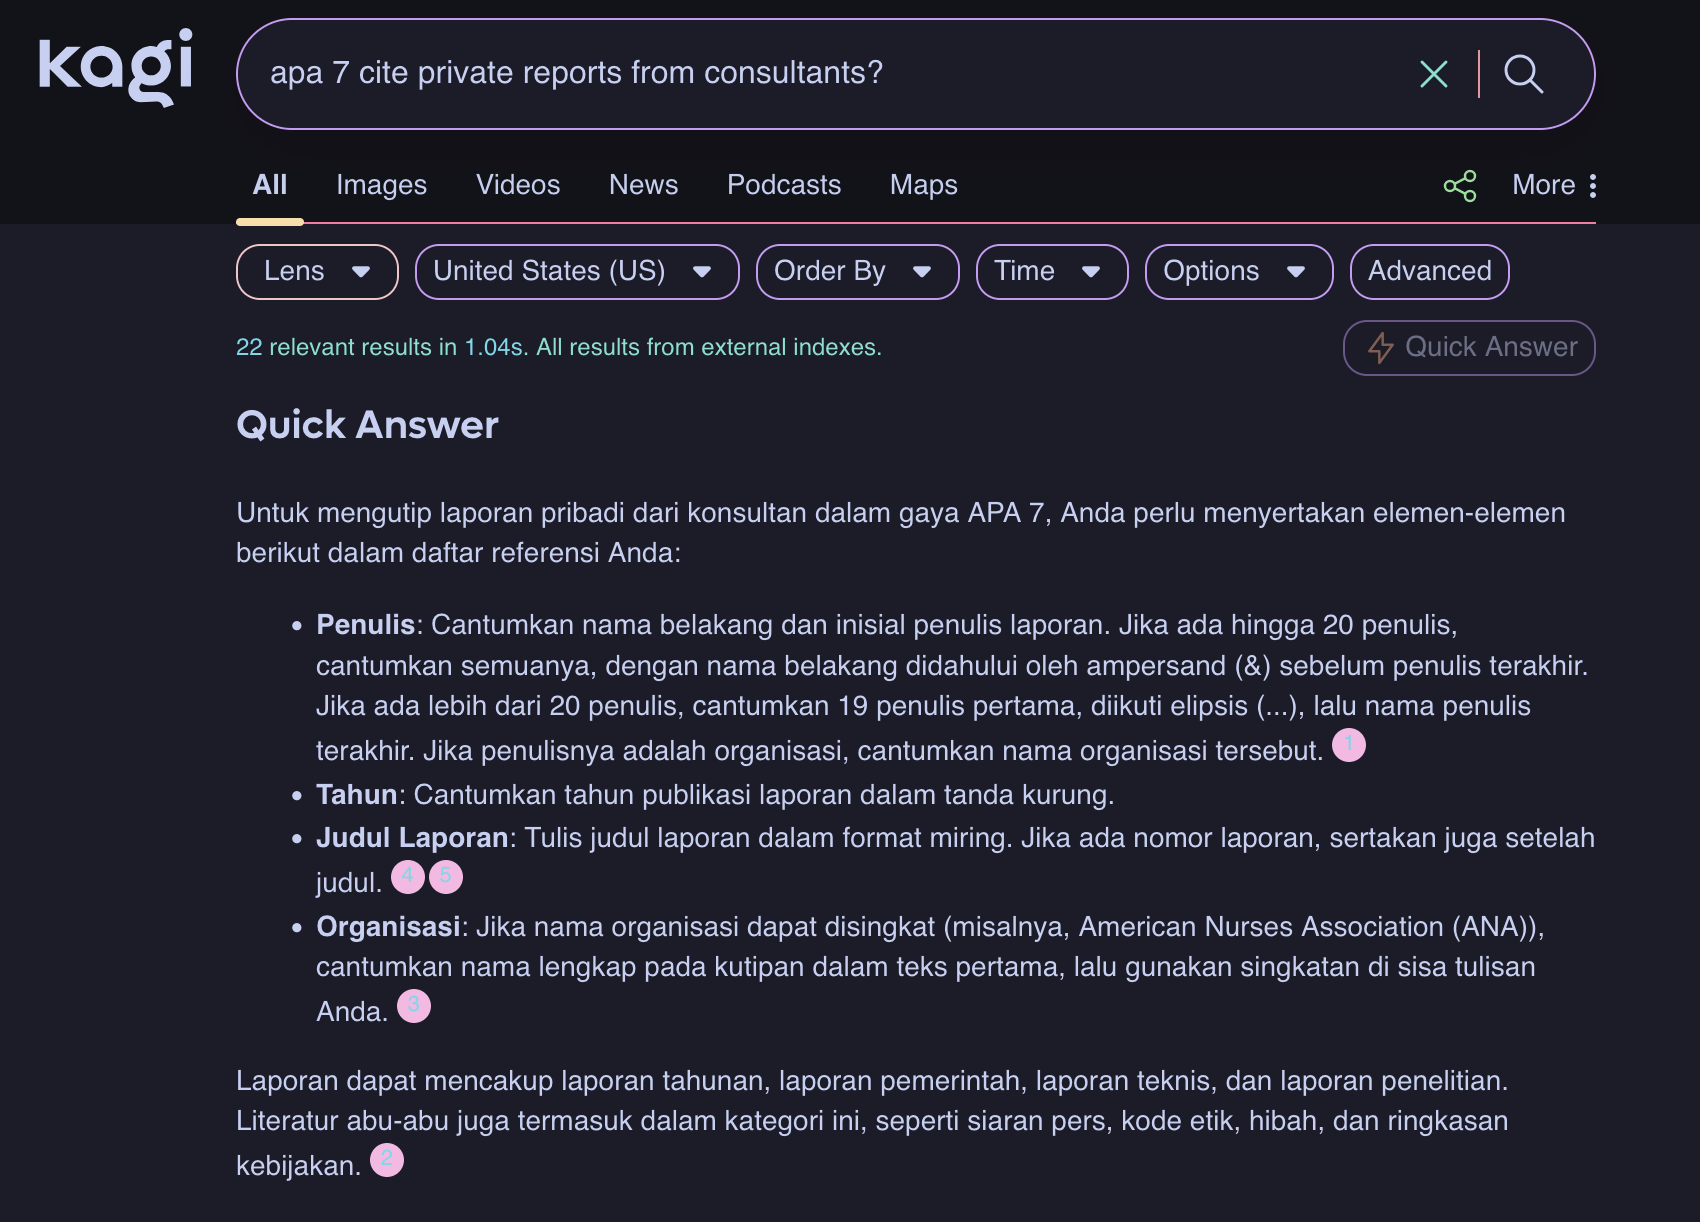The image size is (1700, 1222).
Task: Expand the Time filter dropdown
Action: 1051,272
